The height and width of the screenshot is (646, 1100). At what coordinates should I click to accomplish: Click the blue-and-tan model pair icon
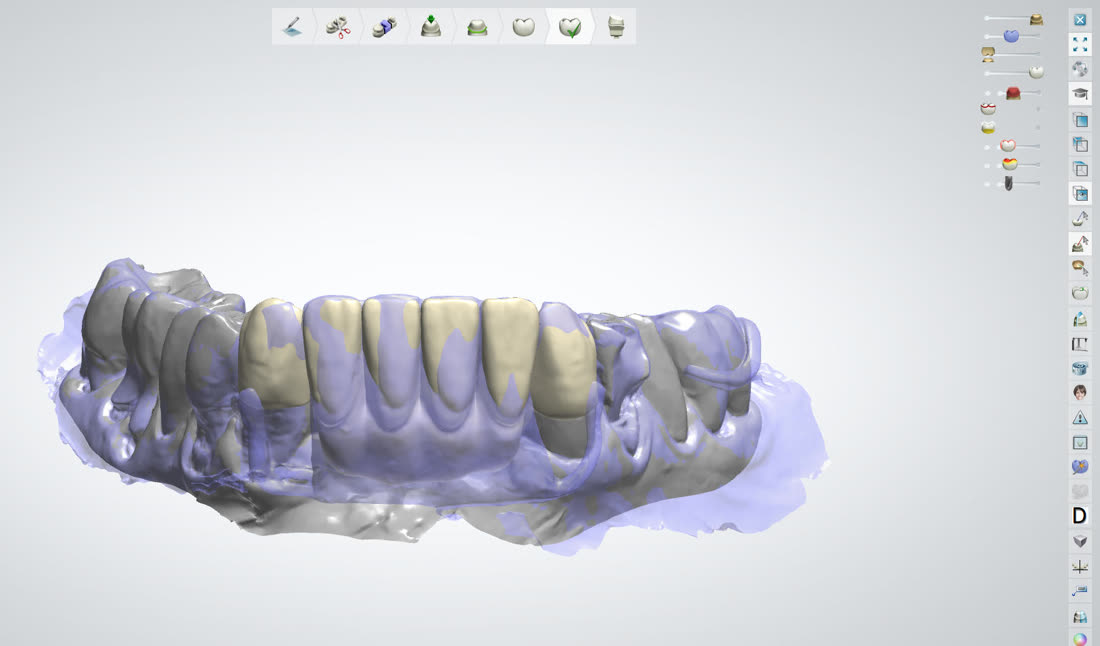pyautogui.click(x=1080, y=617)
